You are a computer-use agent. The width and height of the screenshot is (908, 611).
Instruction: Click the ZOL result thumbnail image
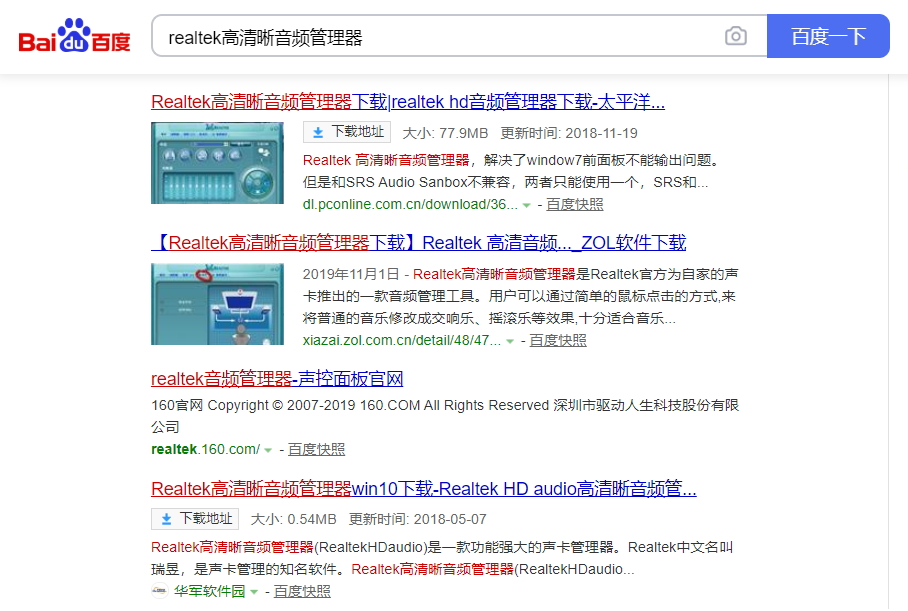(x=217, y=304)
